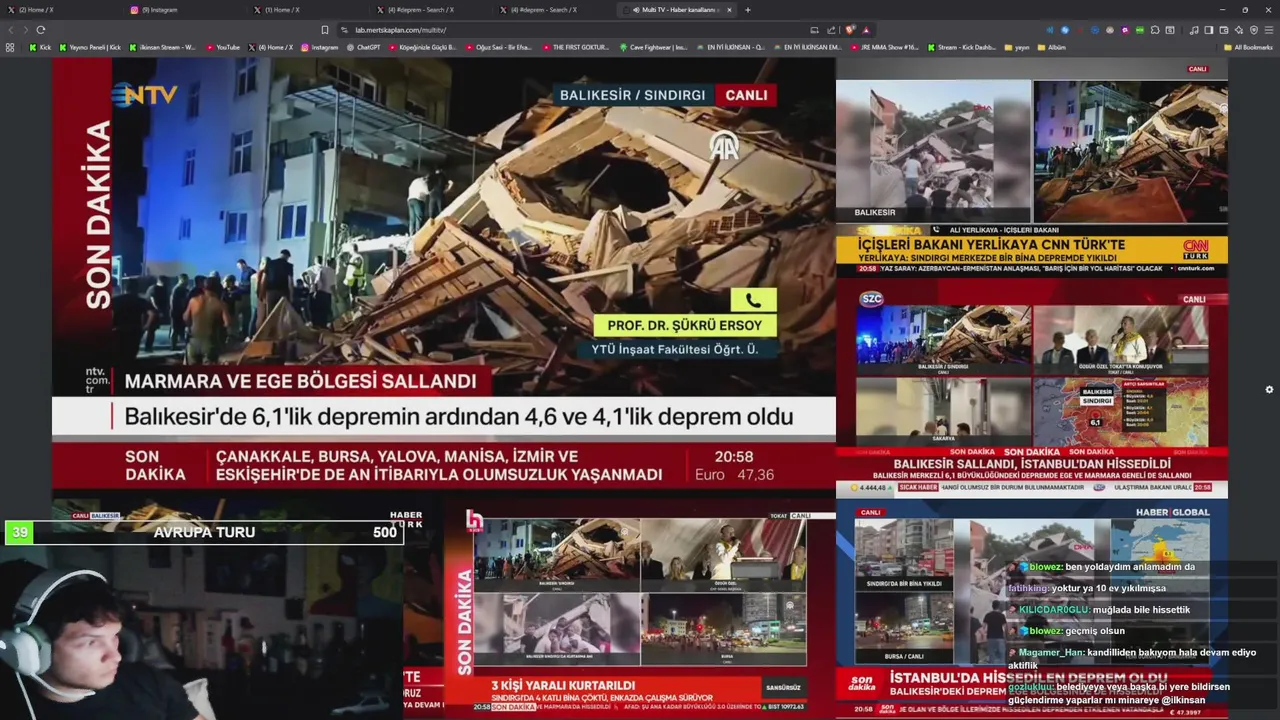
Task: Select the Haber Global stream tile
Action: (1032, 609)
